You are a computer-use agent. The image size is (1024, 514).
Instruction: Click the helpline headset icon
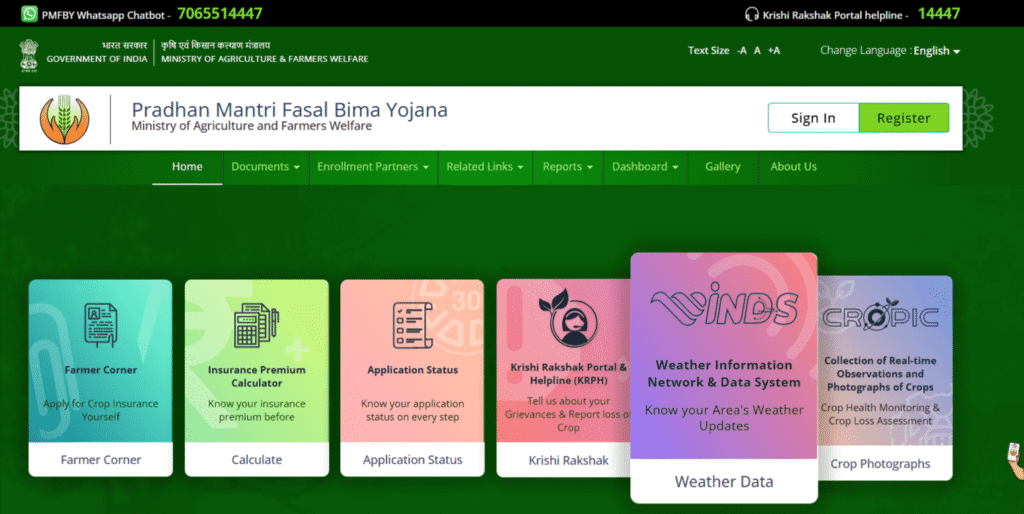752,14
